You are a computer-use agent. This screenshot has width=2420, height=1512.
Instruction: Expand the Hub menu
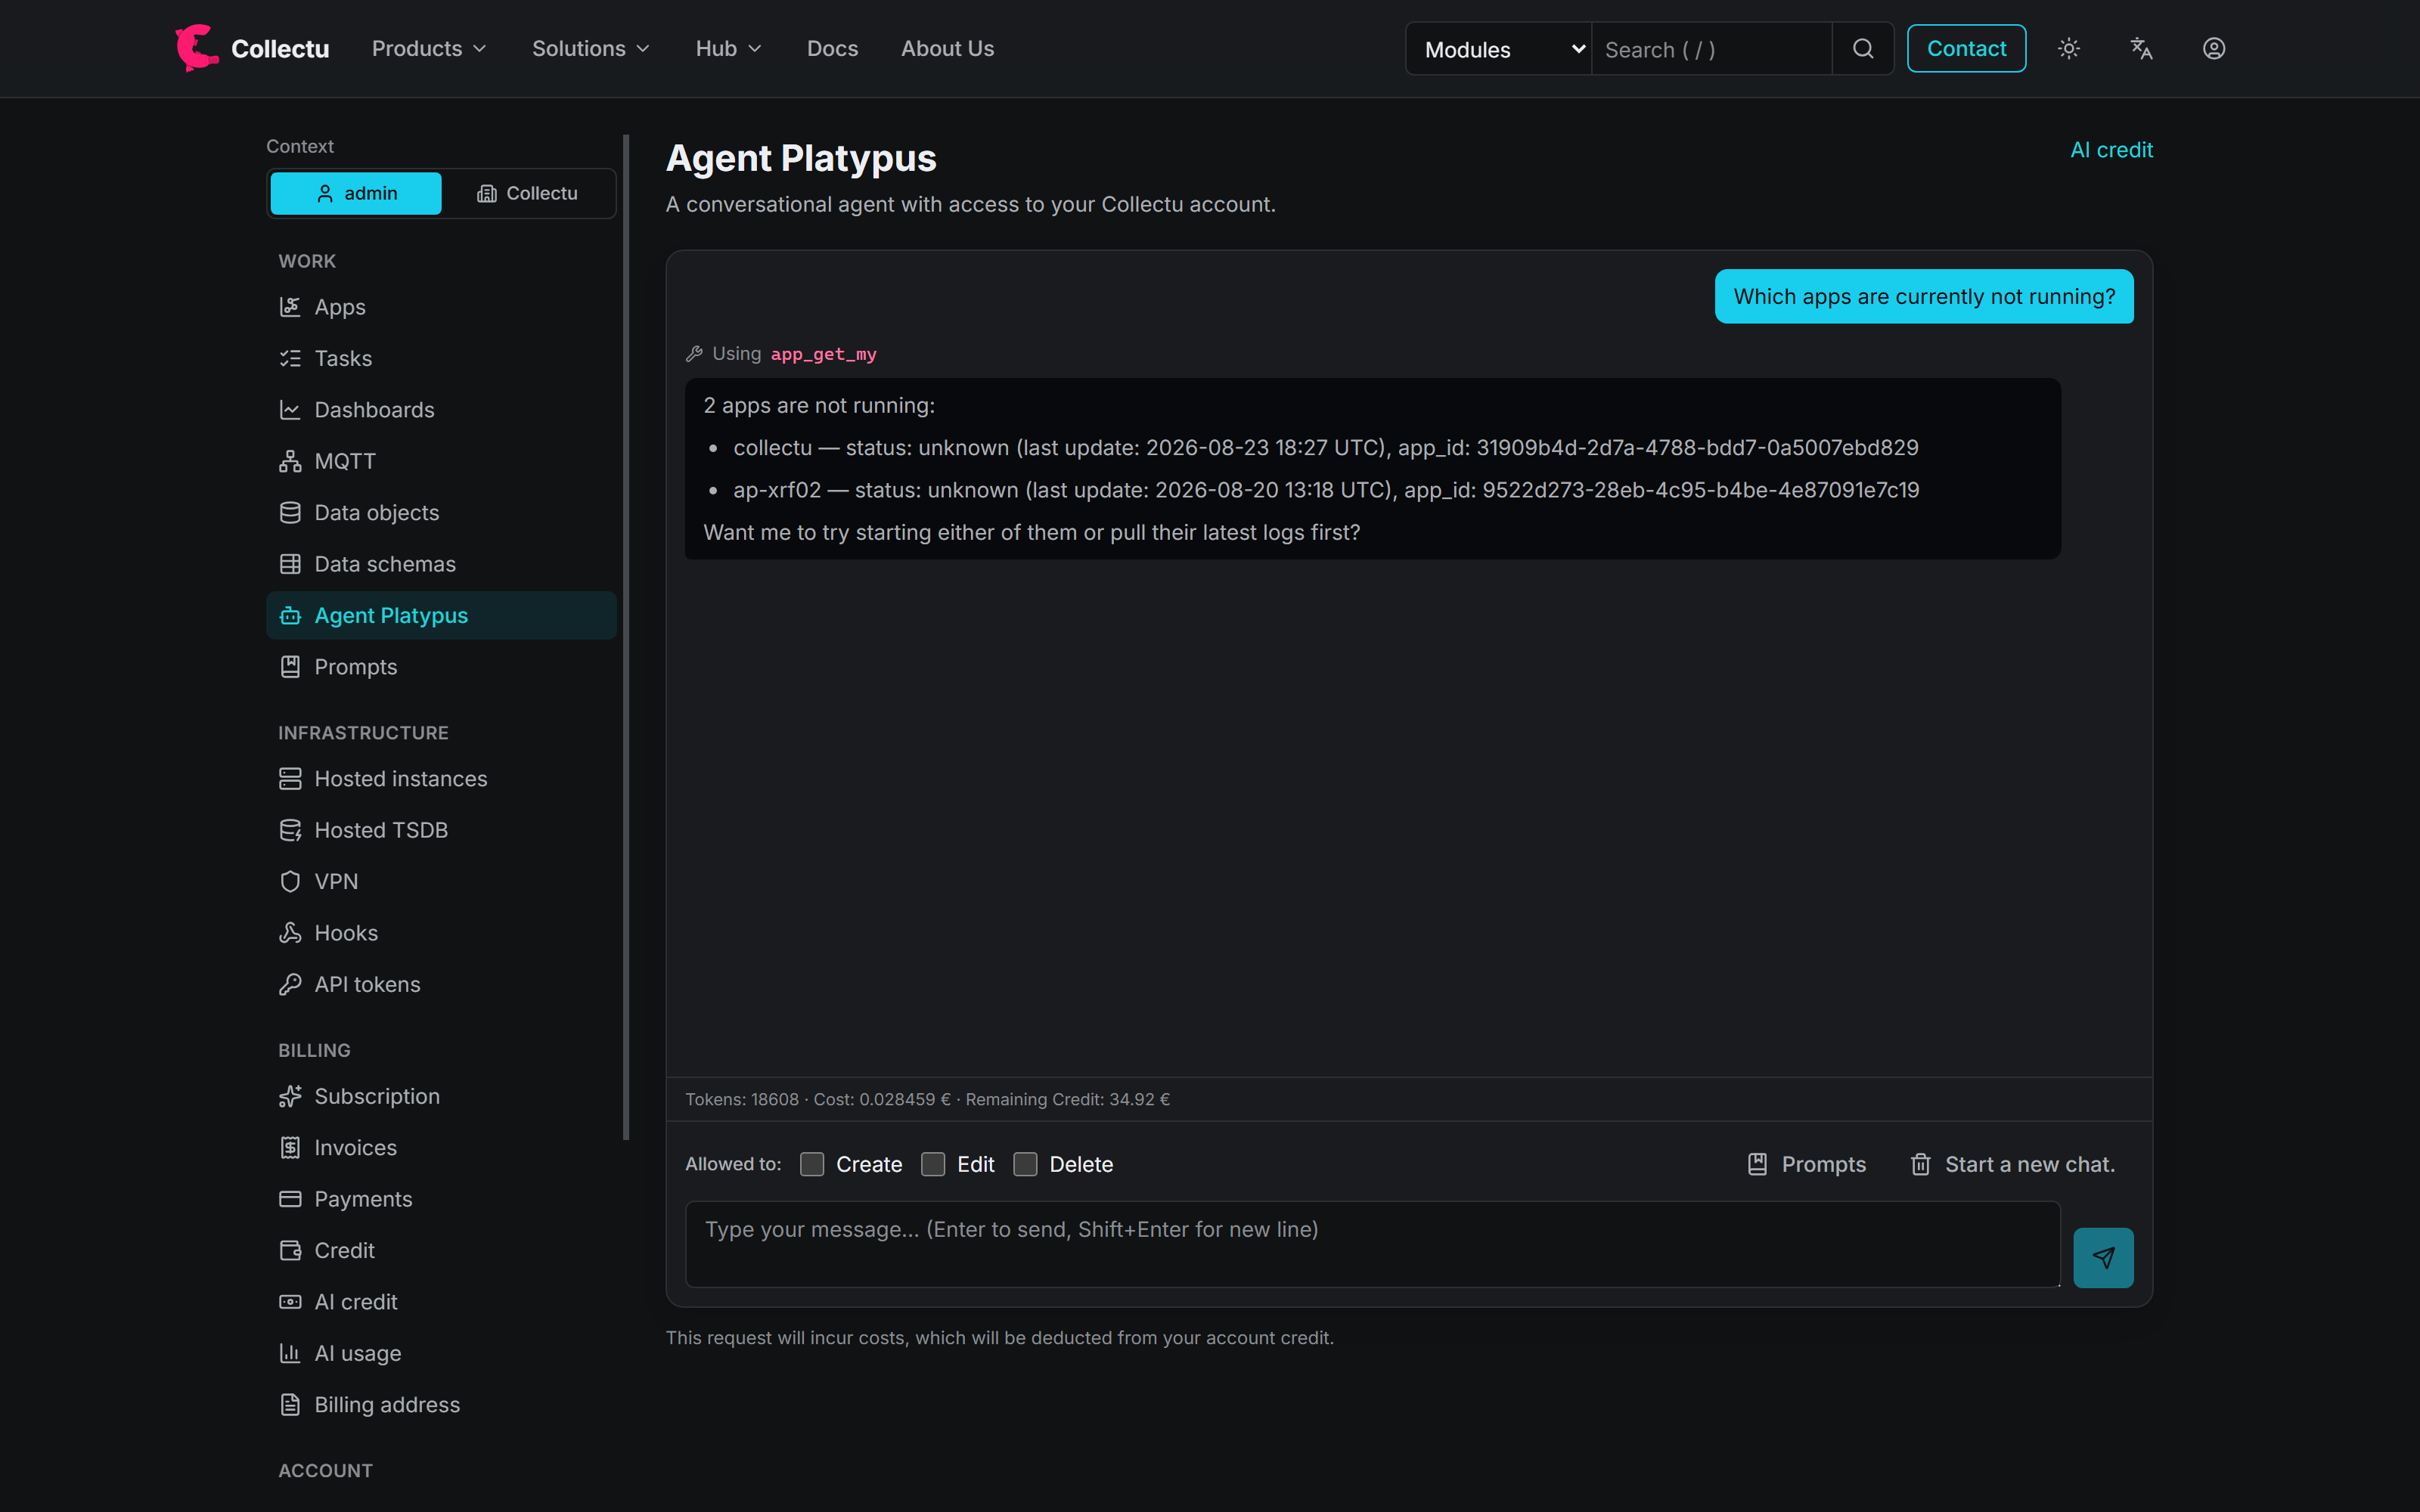729,49
